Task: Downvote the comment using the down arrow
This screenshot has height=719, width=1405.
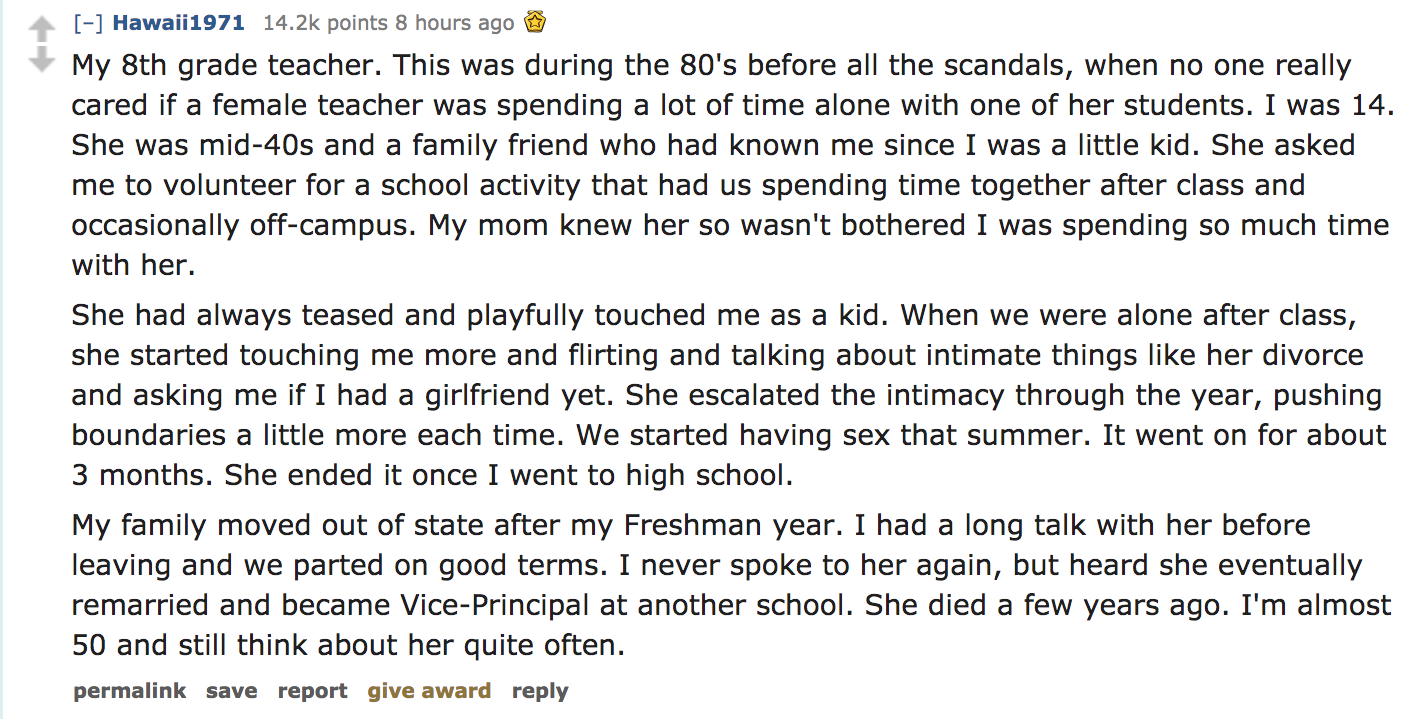Action: (x=40, y=58)
